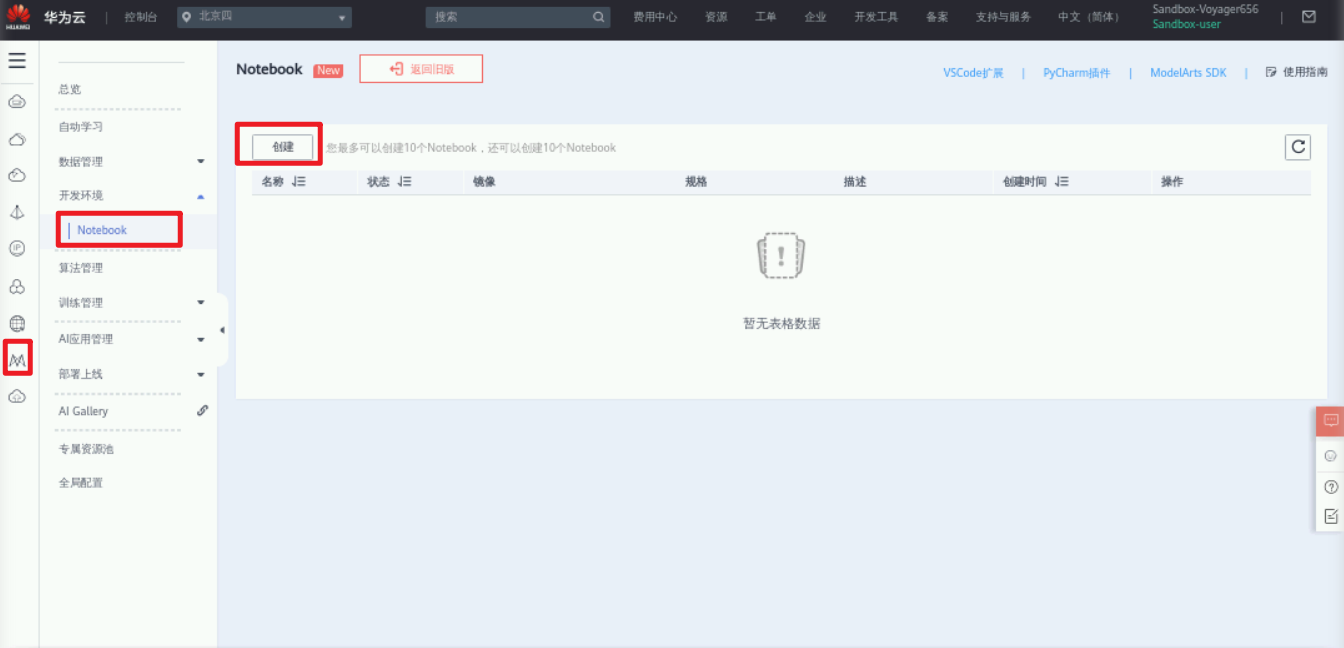Open VSCode扩展 link

pyautogui.click(x=973, y=73)
